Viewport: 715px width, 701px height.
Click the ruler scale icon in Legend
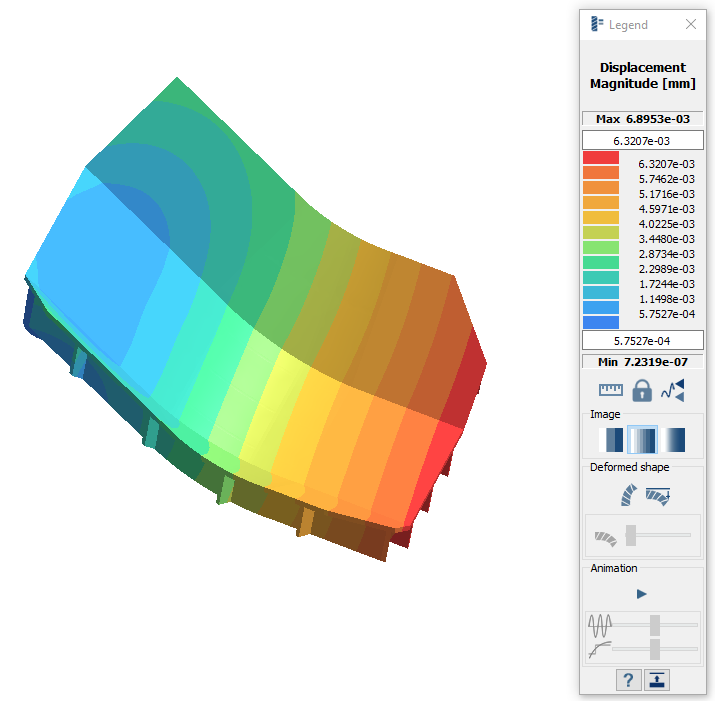[x=610, y=391]
